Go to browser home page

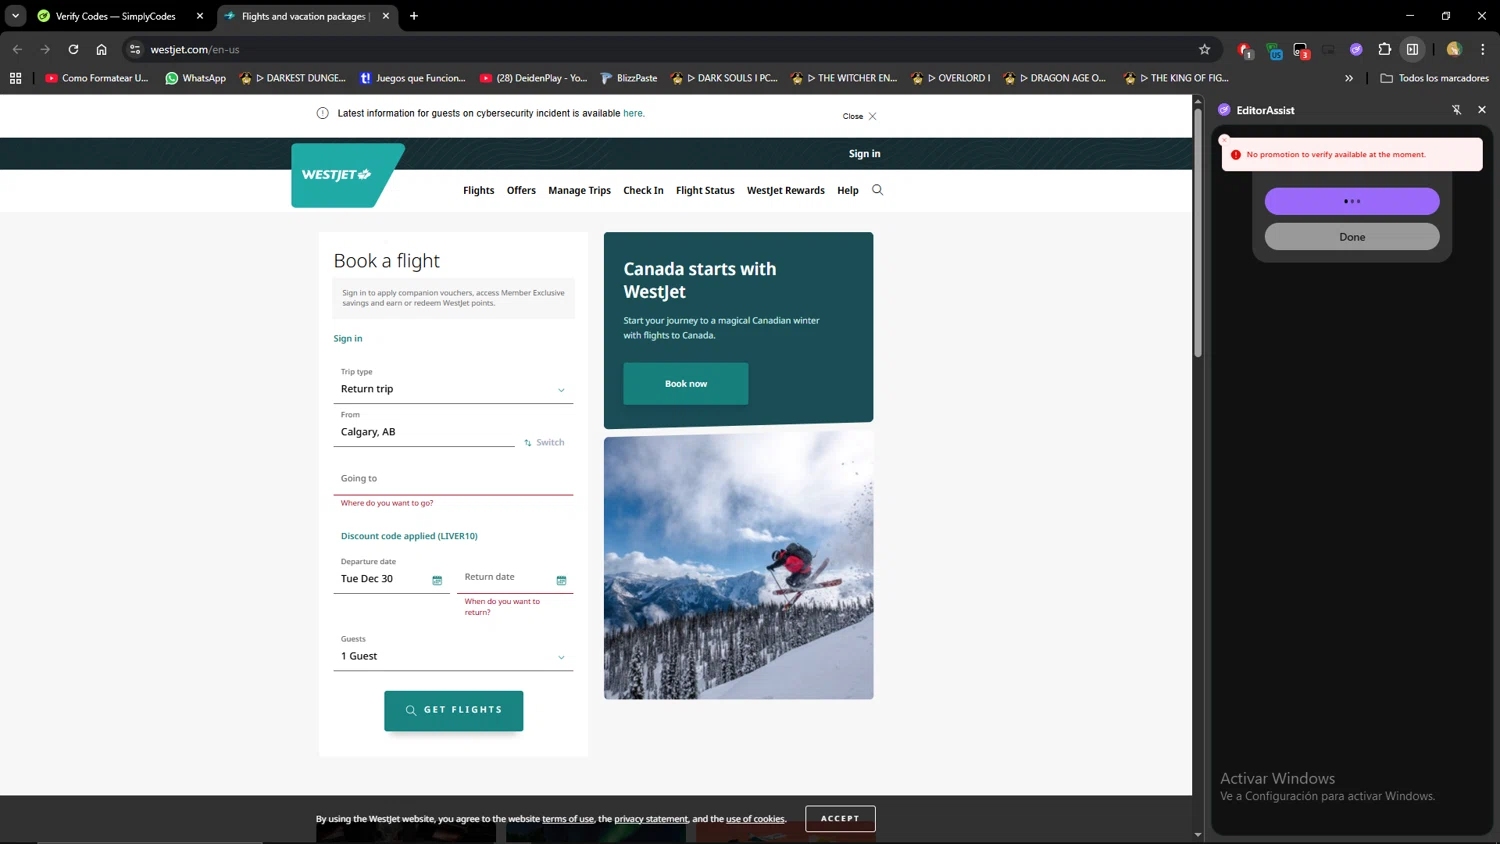101,49
